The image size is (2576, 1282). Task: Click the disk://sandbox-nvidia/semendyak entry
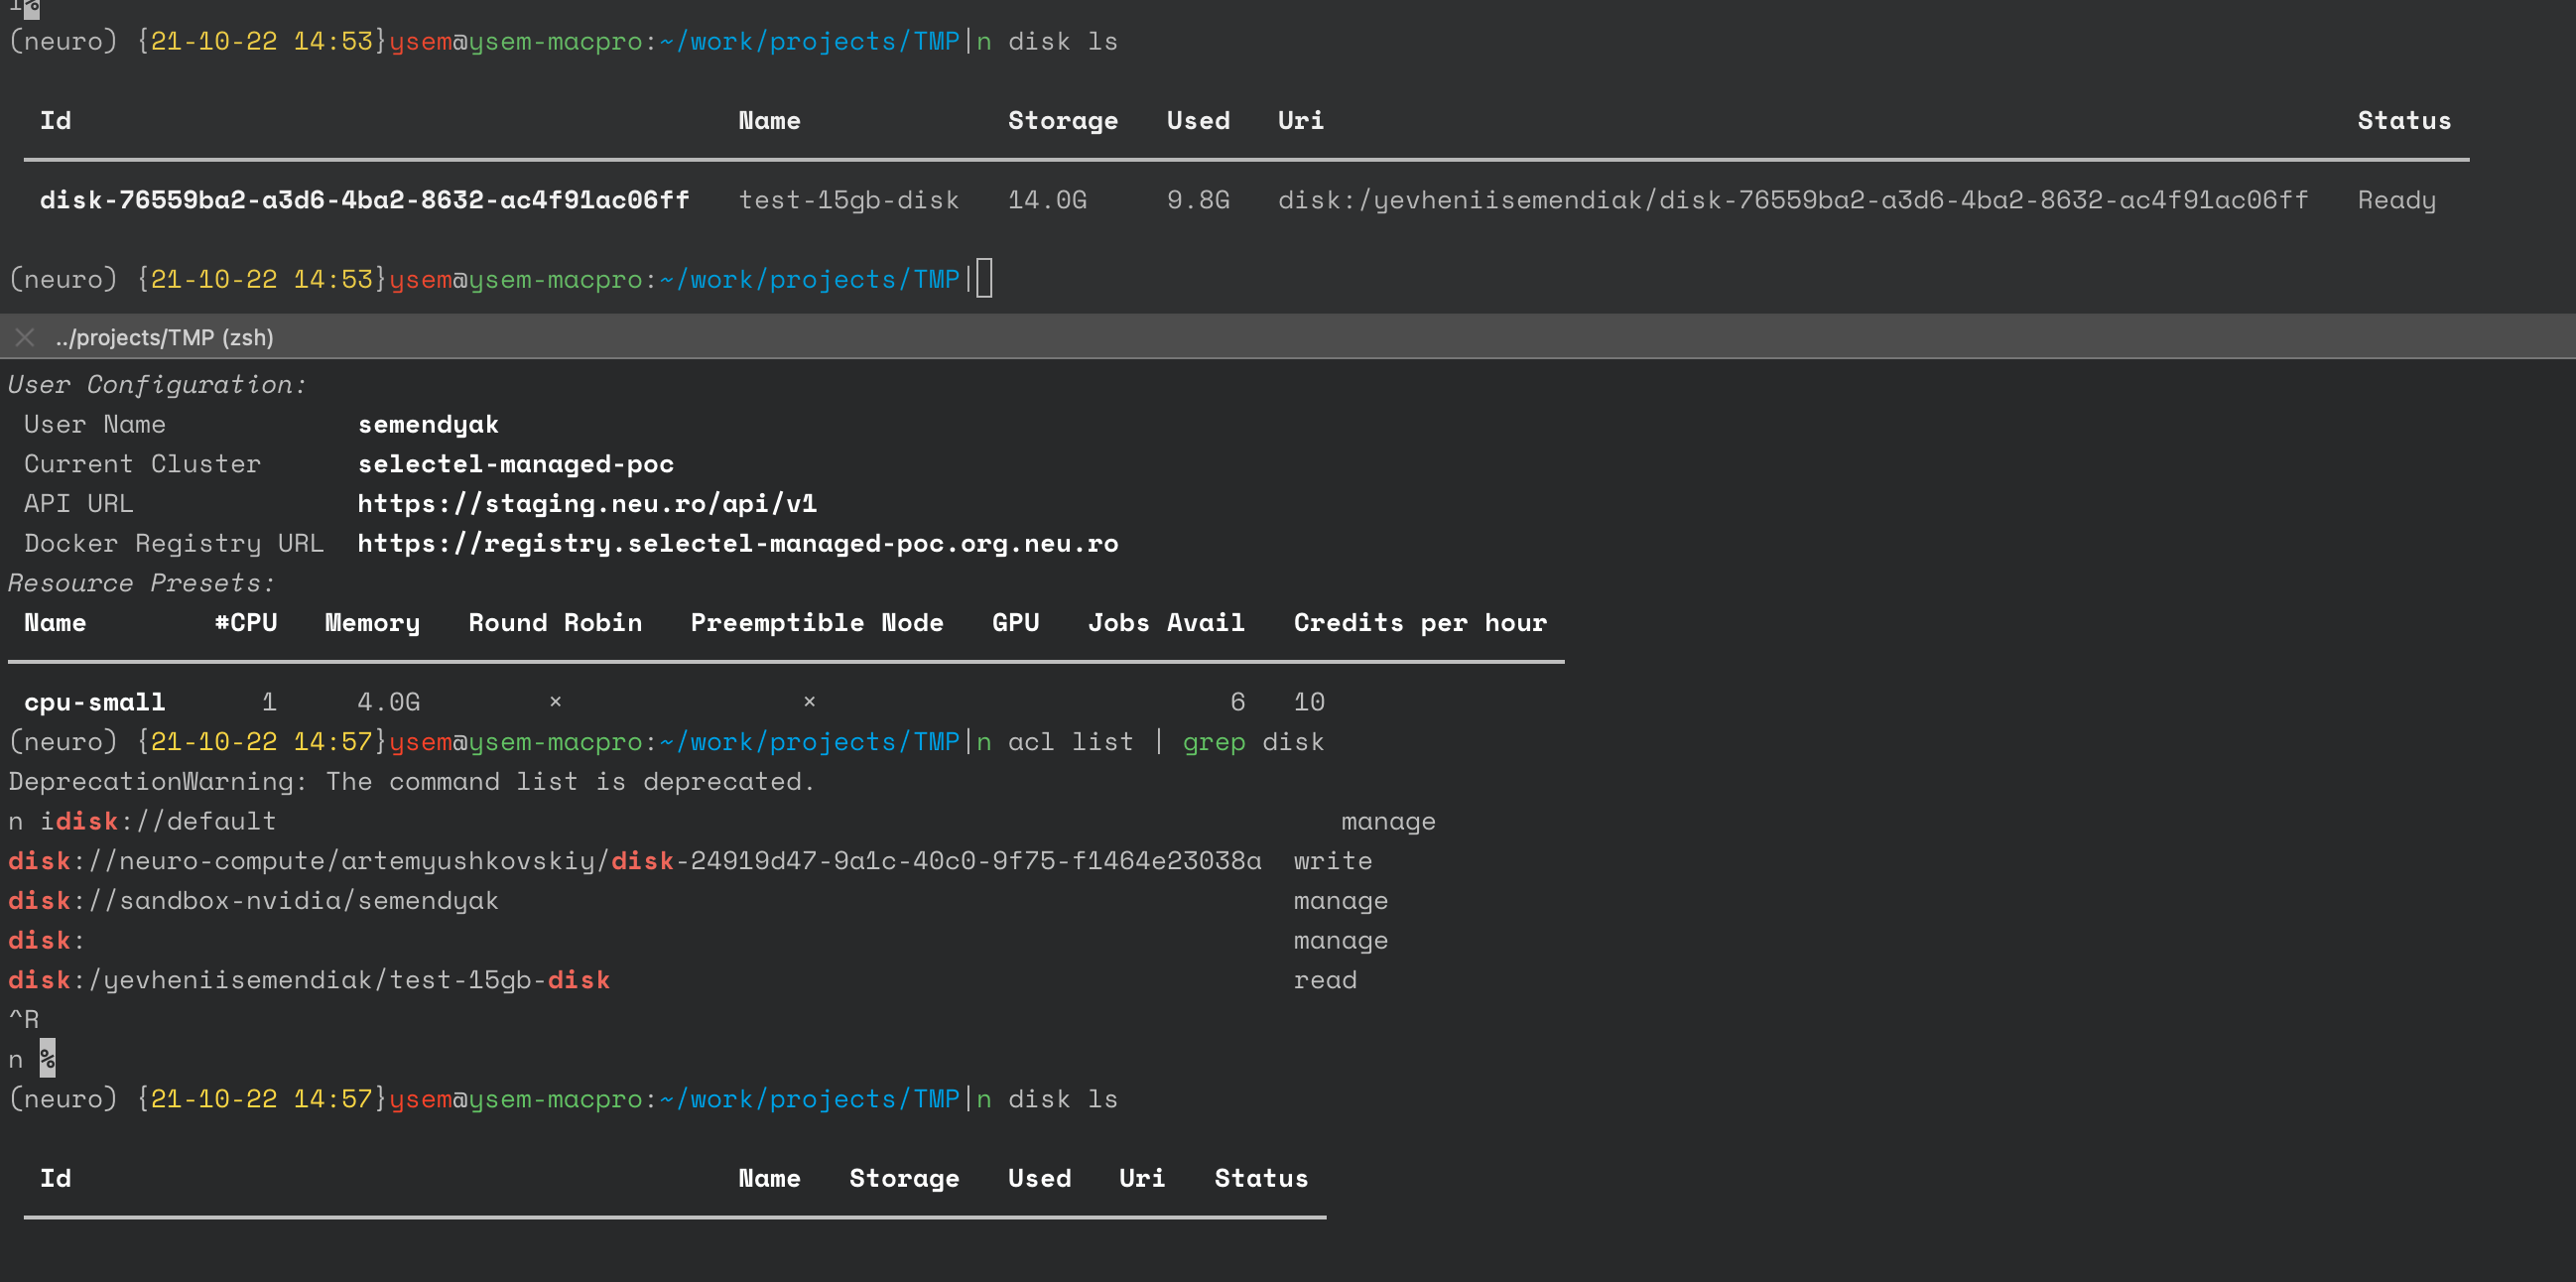point(253,901)
